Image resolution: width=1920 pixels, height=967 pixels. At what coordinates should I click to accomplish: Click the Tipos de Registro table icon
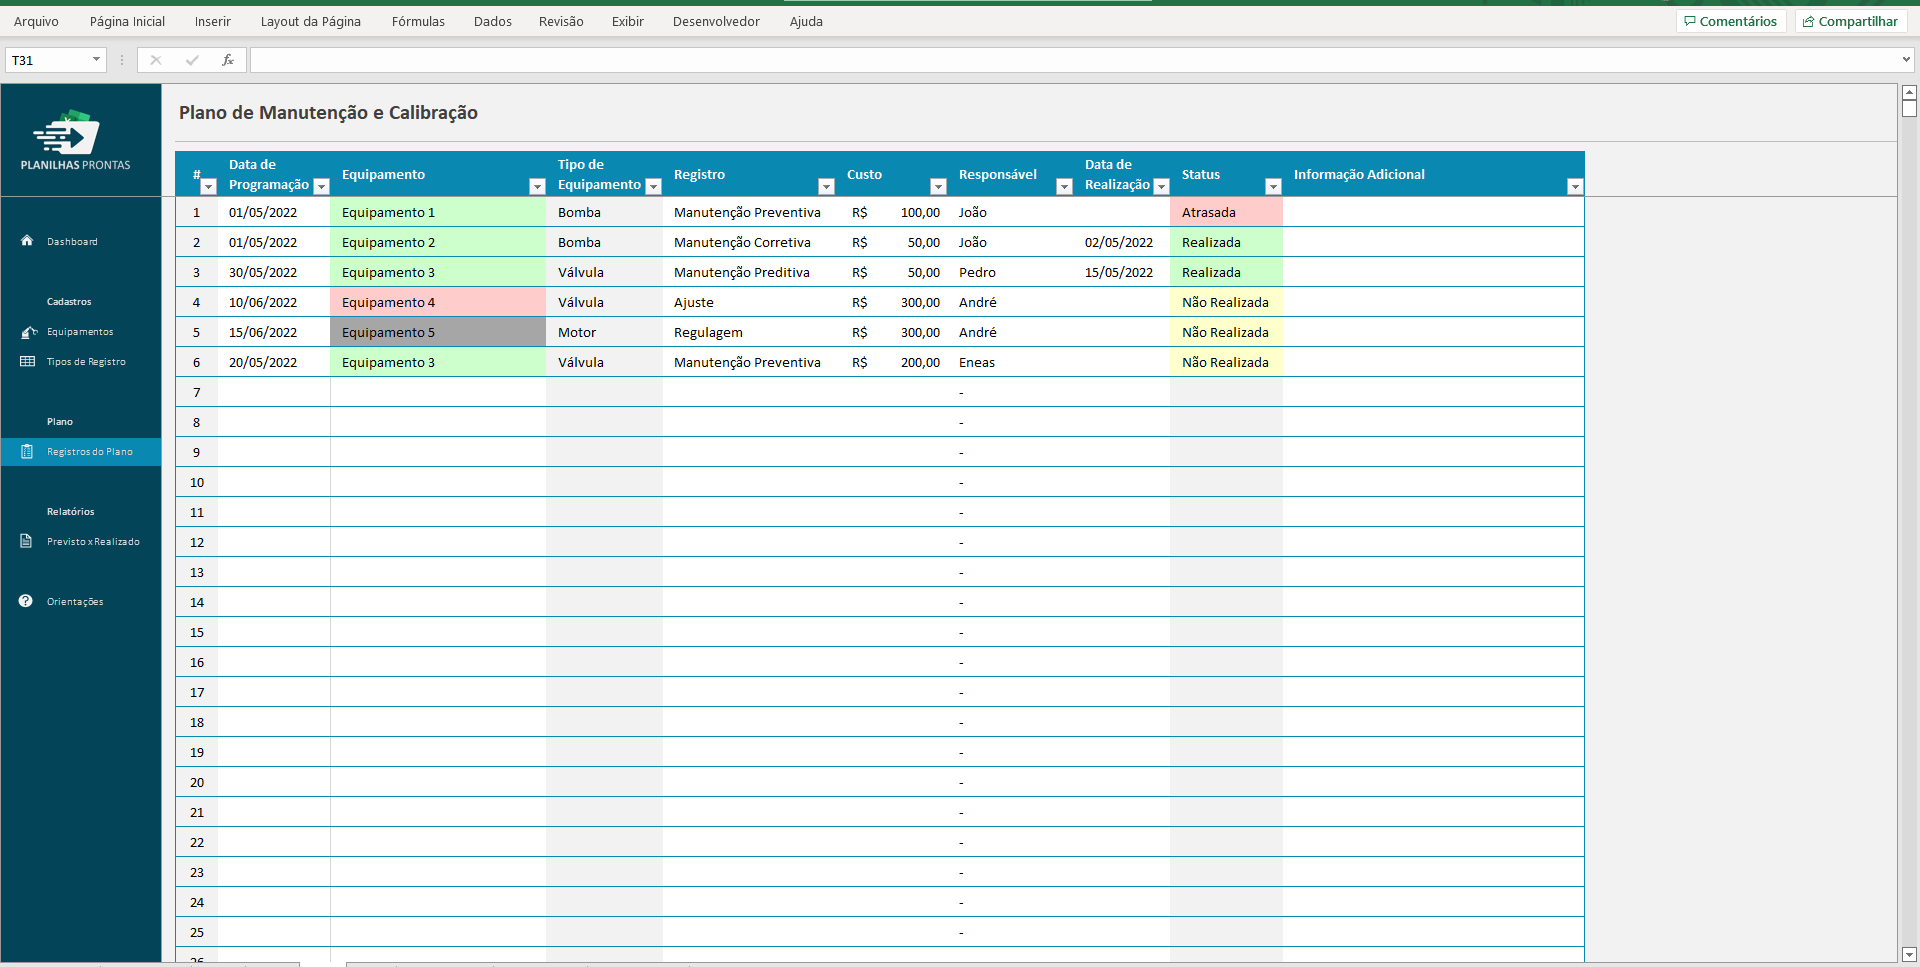(x=27, y=362)
